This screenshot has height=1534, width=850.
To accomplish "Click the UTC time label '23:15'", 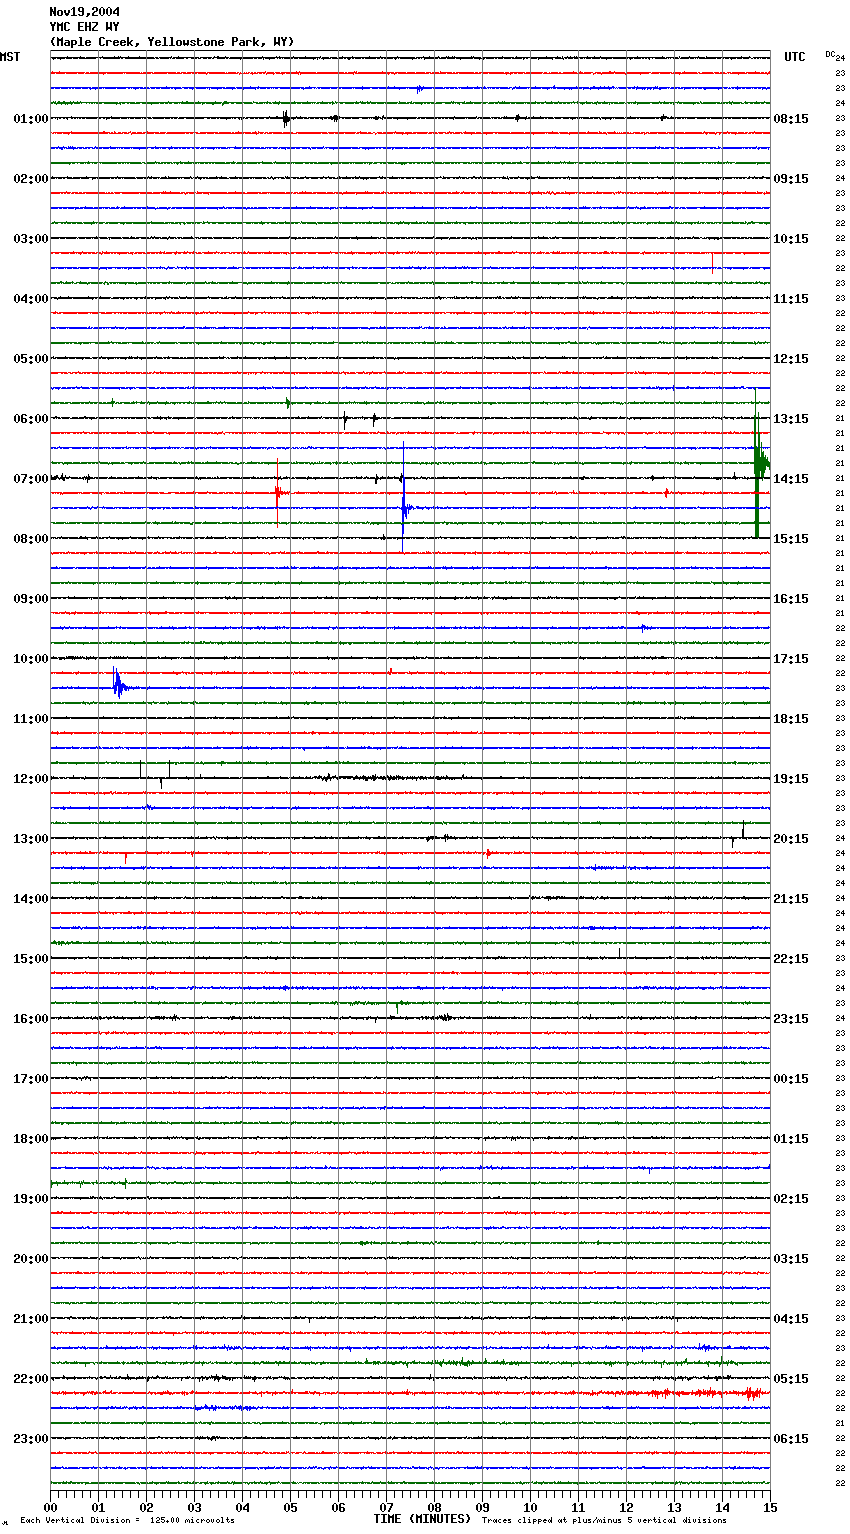I will (791, 1019).
